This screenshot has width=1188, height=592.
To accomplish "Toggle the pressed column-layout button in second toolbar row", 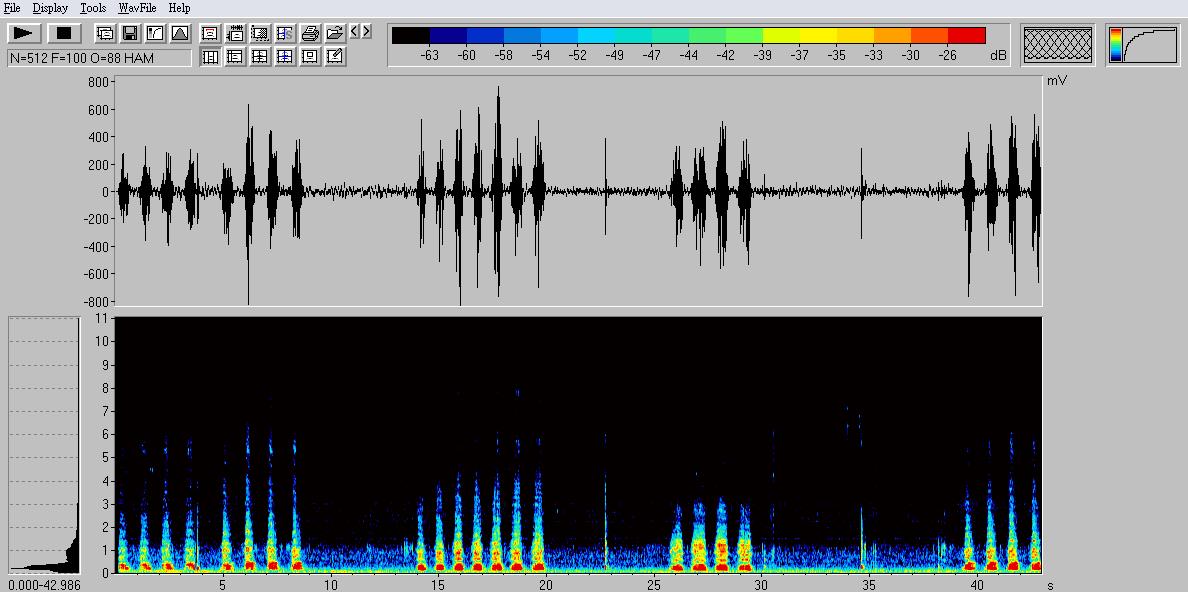I will point(210,57).
